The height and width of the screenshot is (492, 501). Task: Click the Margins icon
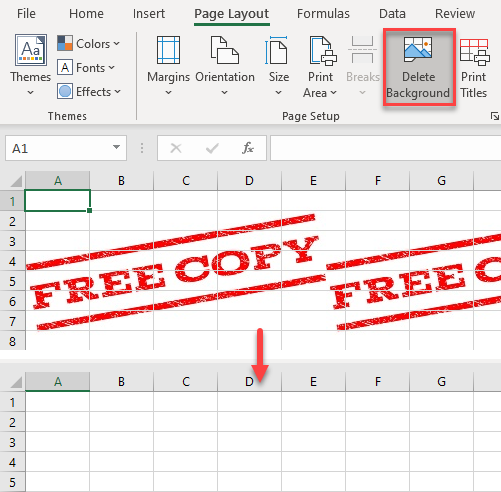168,50
